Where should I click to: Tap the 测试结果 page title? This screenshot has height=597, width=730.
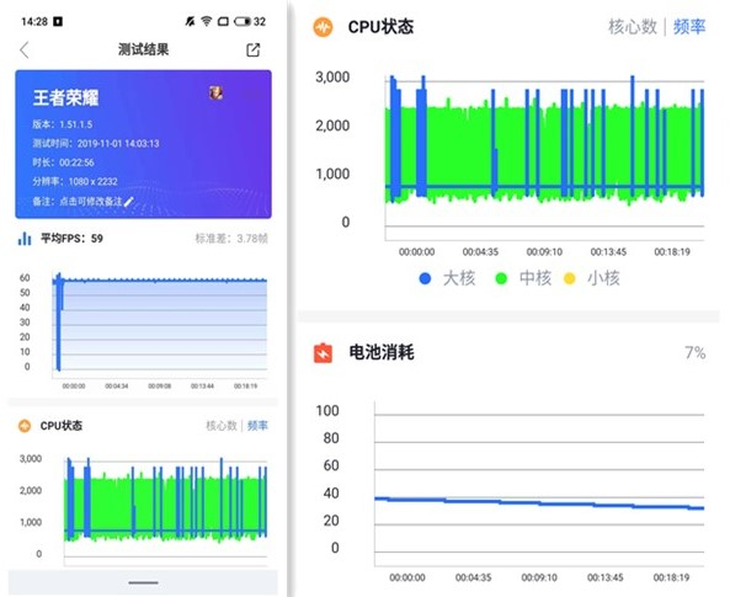point(143,49)
